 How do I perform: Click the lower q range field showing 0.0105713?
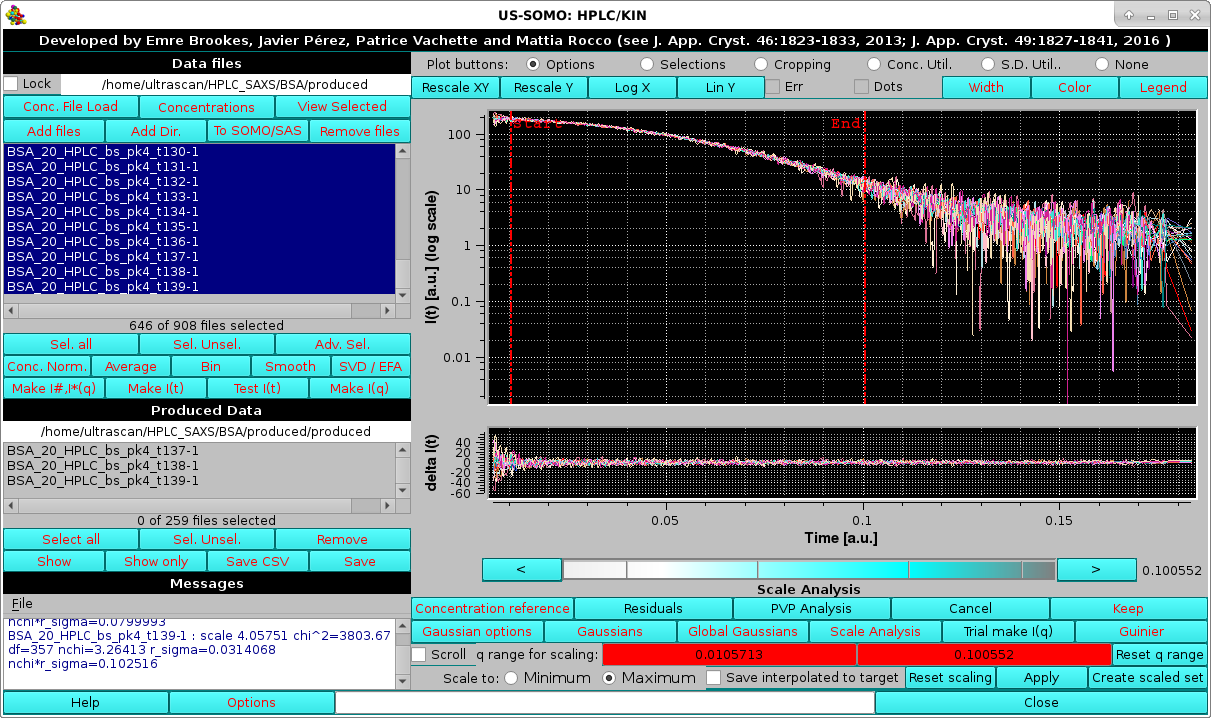[731, 654]
